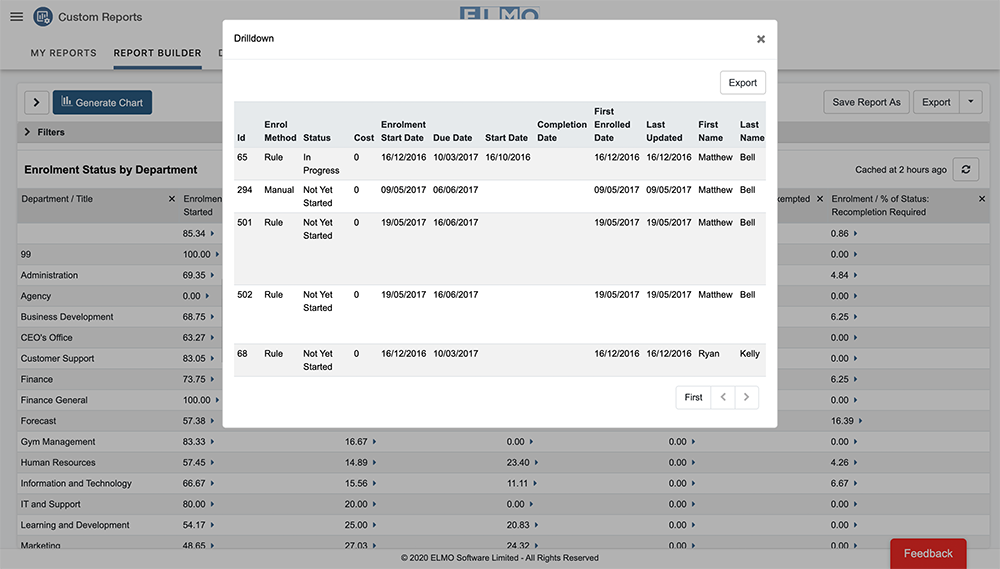
Task: Select drilldown row with Id 65
Action: 499,164
